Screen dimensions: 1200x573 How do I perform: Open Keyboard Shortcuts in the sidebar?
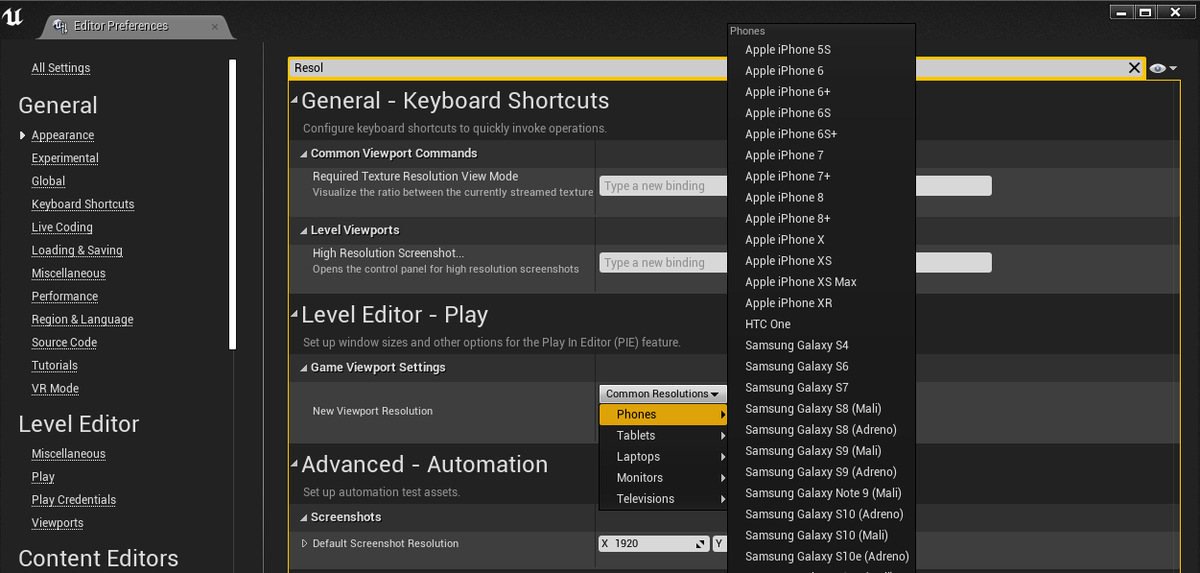83,204
